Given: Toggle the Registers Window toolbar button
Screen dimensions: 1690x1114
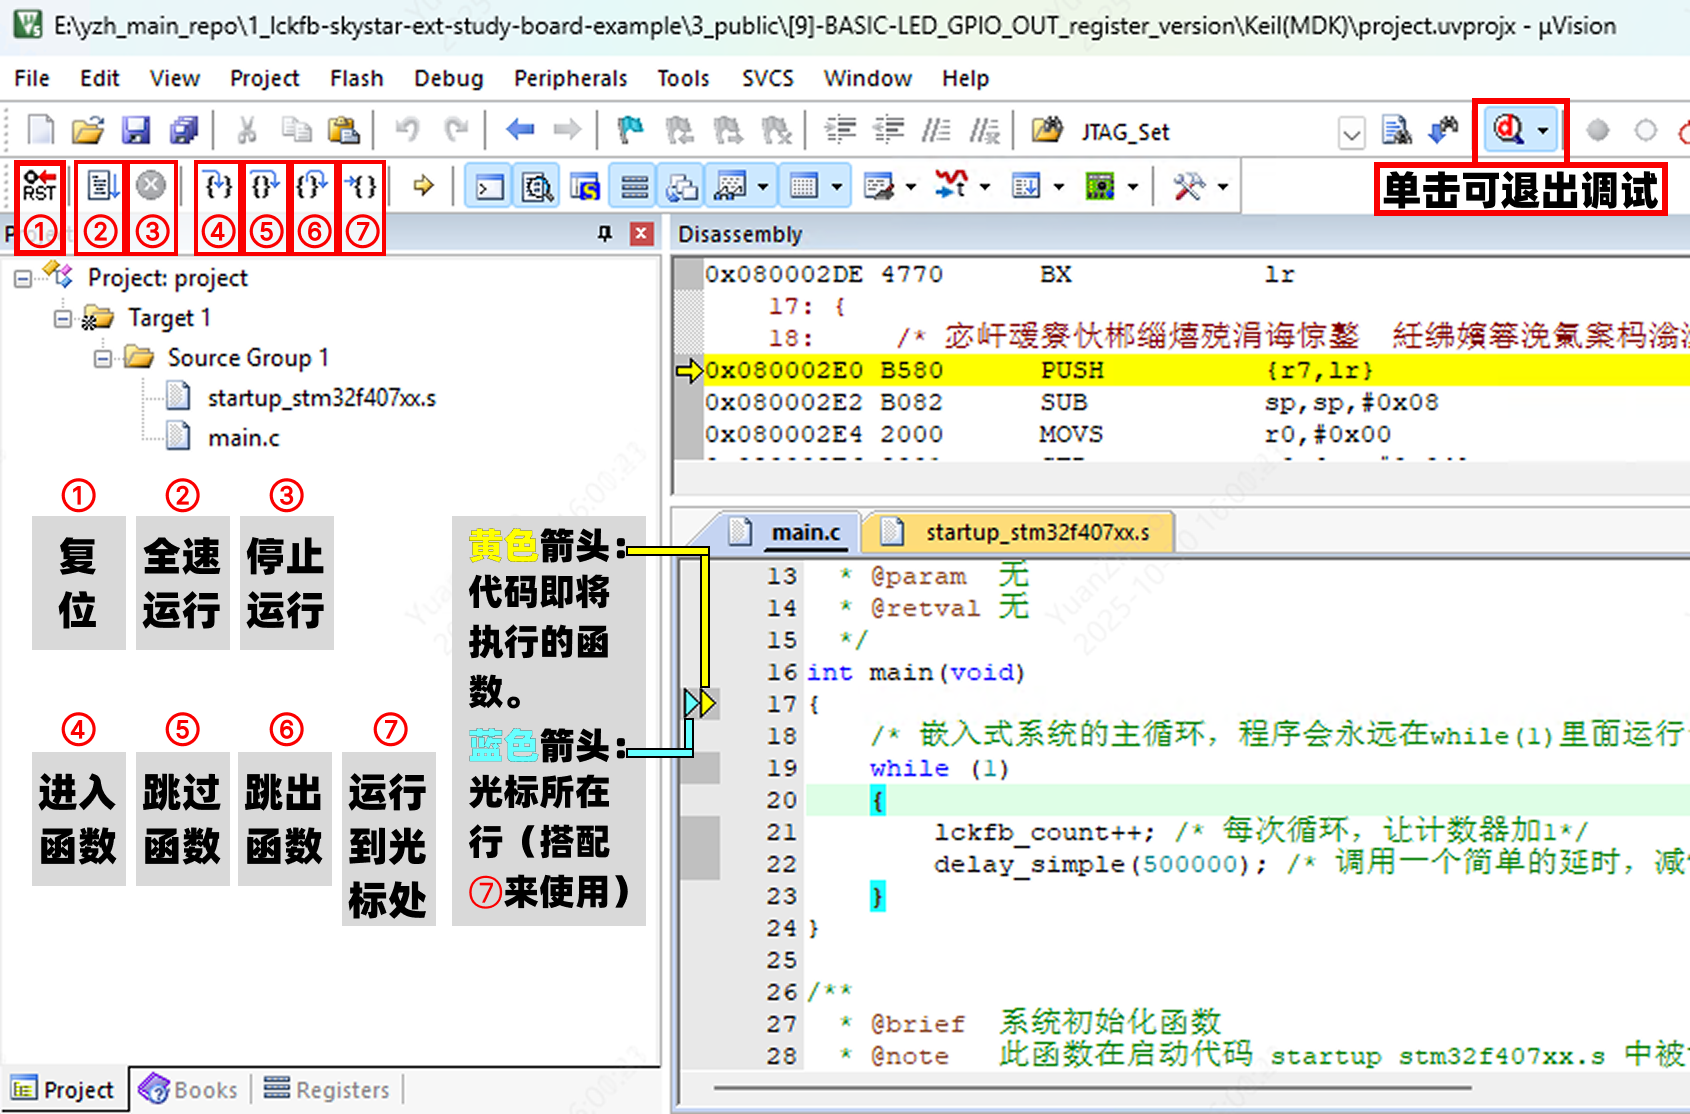Looking at the screenshot, I should pos(634,187).
